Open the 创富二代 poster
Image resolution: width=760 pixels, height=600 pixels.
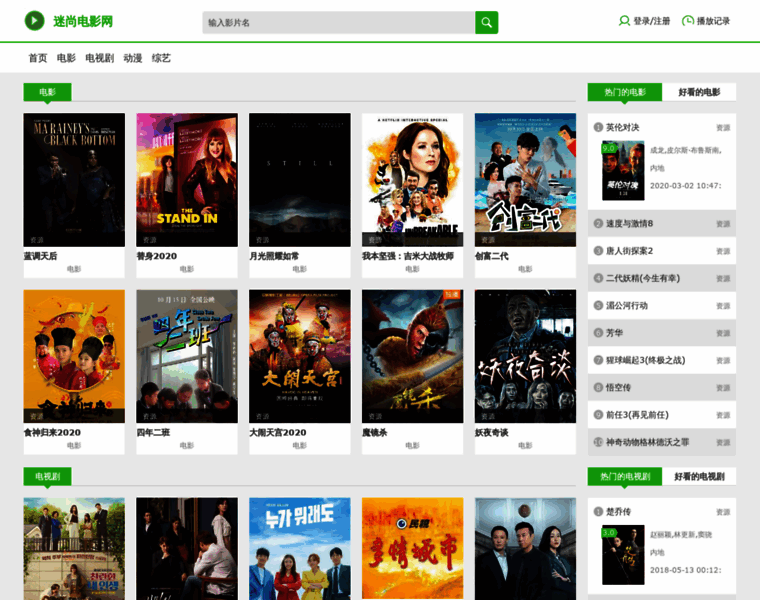(525, 180)
